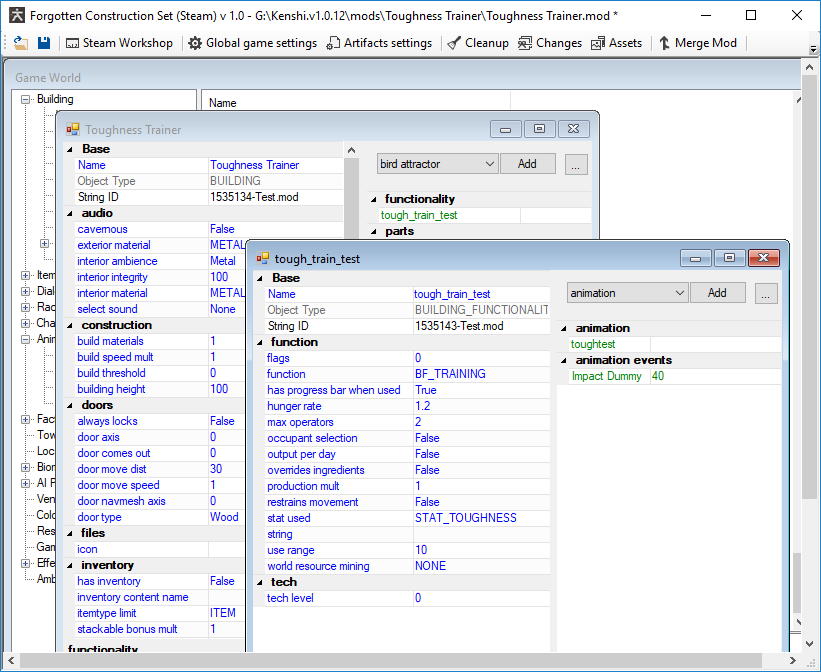
Task: Collapse the Building tree node
Action: pos(25,99)
